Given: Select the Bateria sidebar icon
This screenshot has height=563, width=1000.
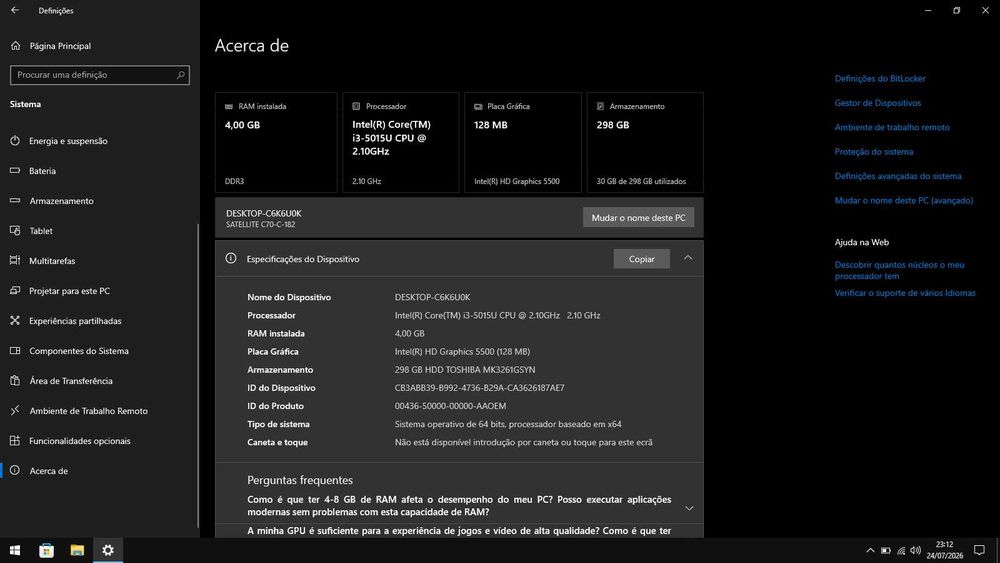Looking at the screenshot, I should tap(15, 171).
